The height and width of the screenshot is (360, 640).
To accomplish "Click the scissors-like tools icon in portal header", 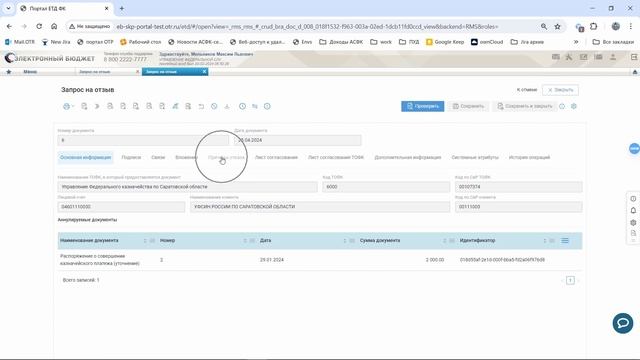I will pos(569,57).
